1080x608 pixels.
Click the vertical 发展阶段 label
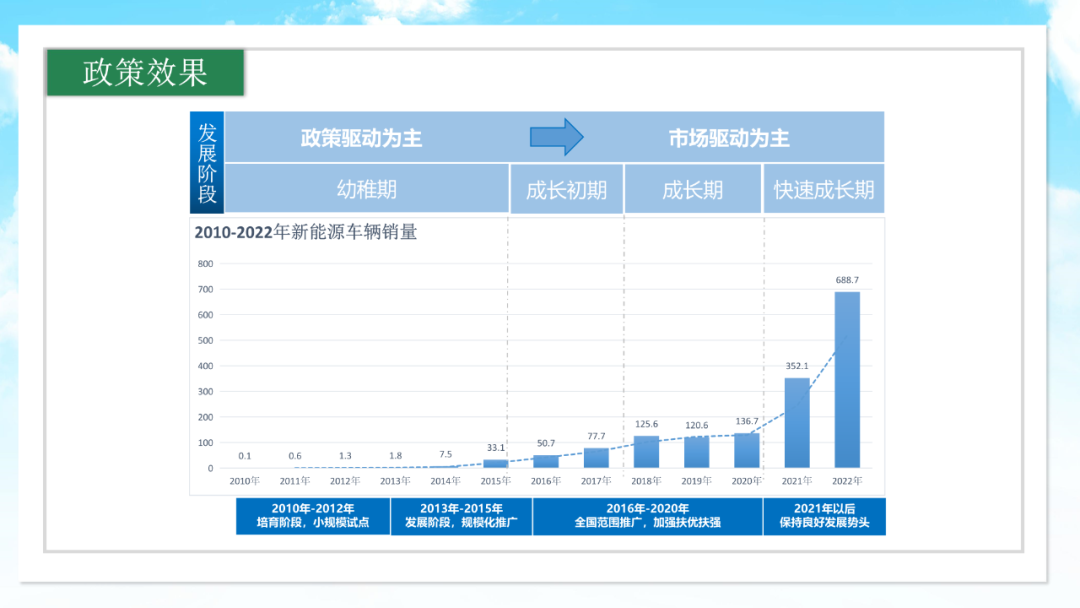point(207,162)
